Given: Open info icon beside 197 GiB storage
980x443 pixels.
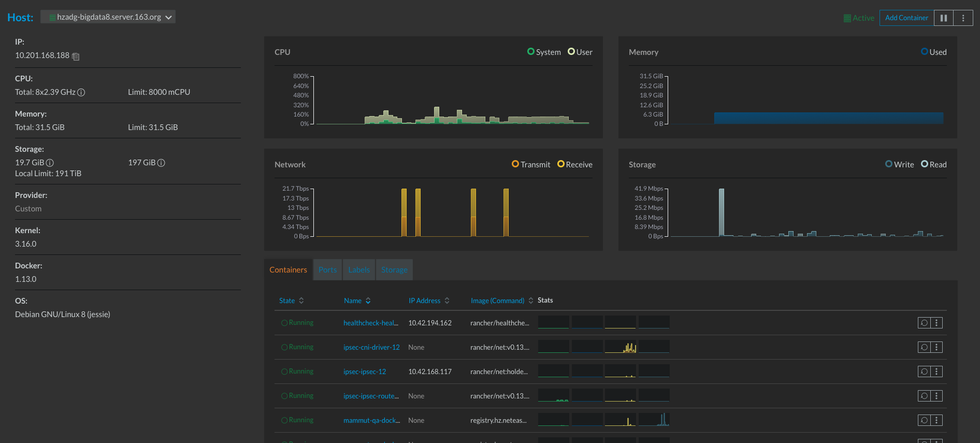Looking at the screenshot, I should tap(161, 162).
